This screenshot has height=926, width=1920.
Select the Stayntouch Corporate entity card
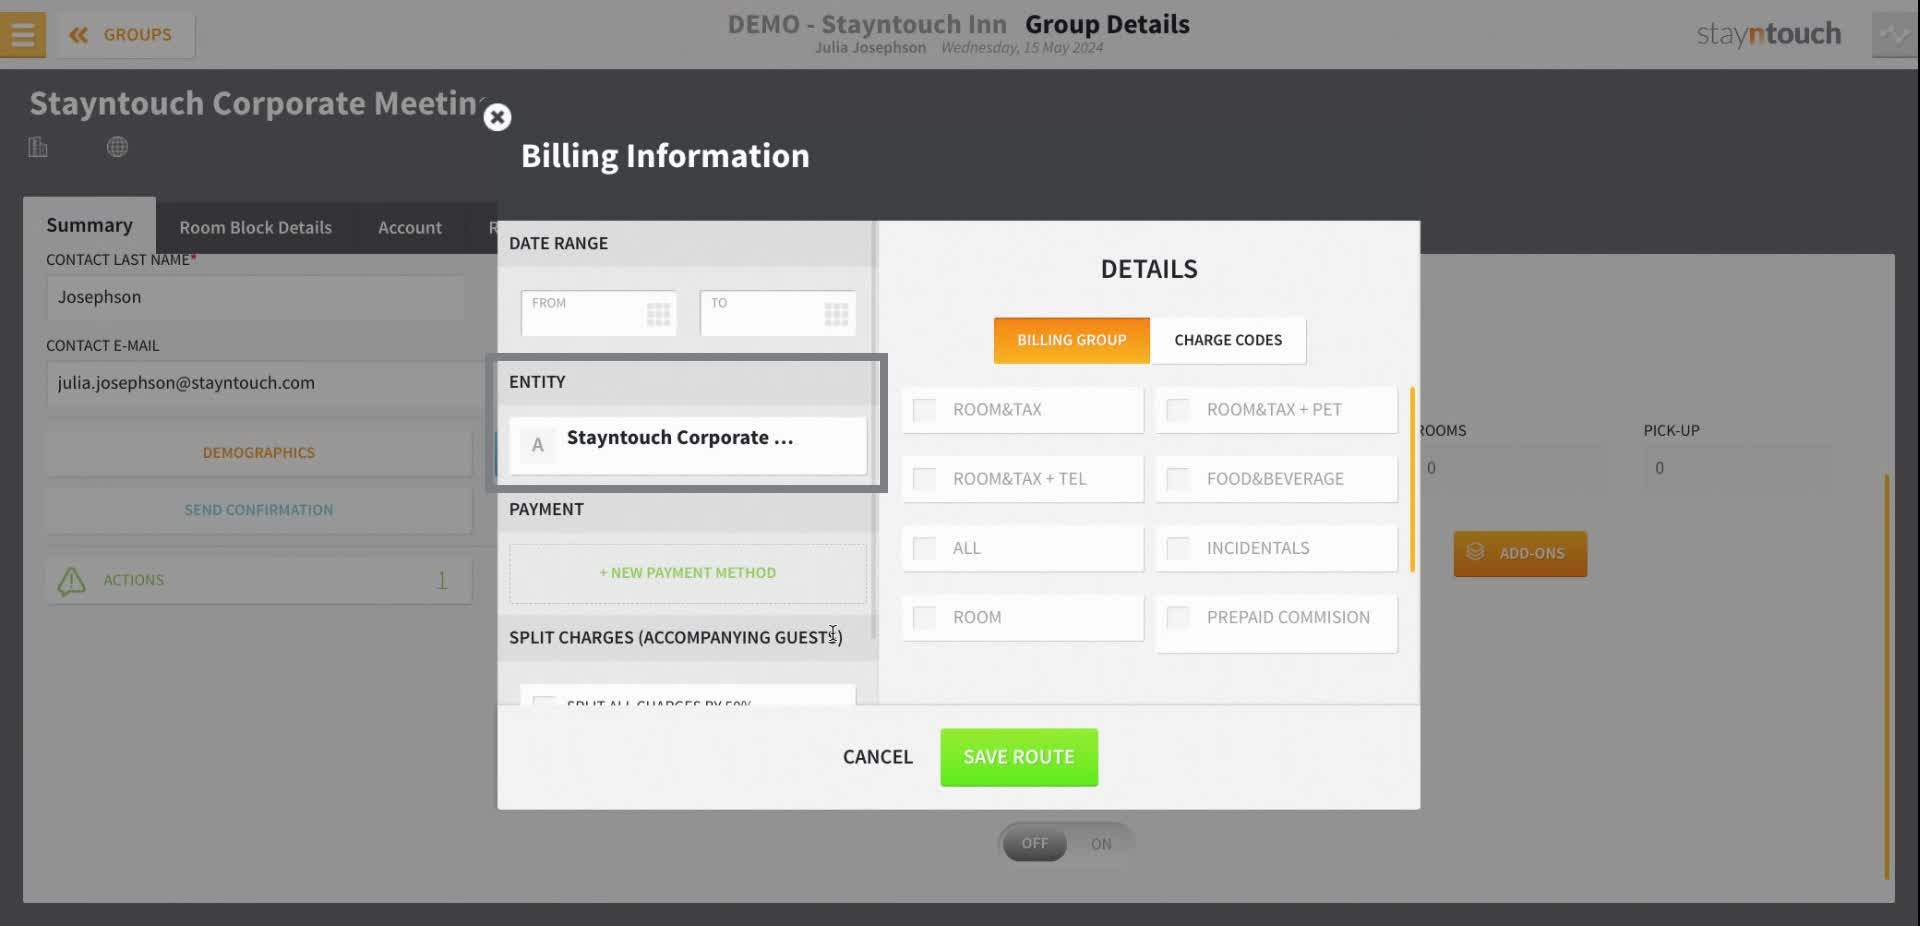[688, 445]
